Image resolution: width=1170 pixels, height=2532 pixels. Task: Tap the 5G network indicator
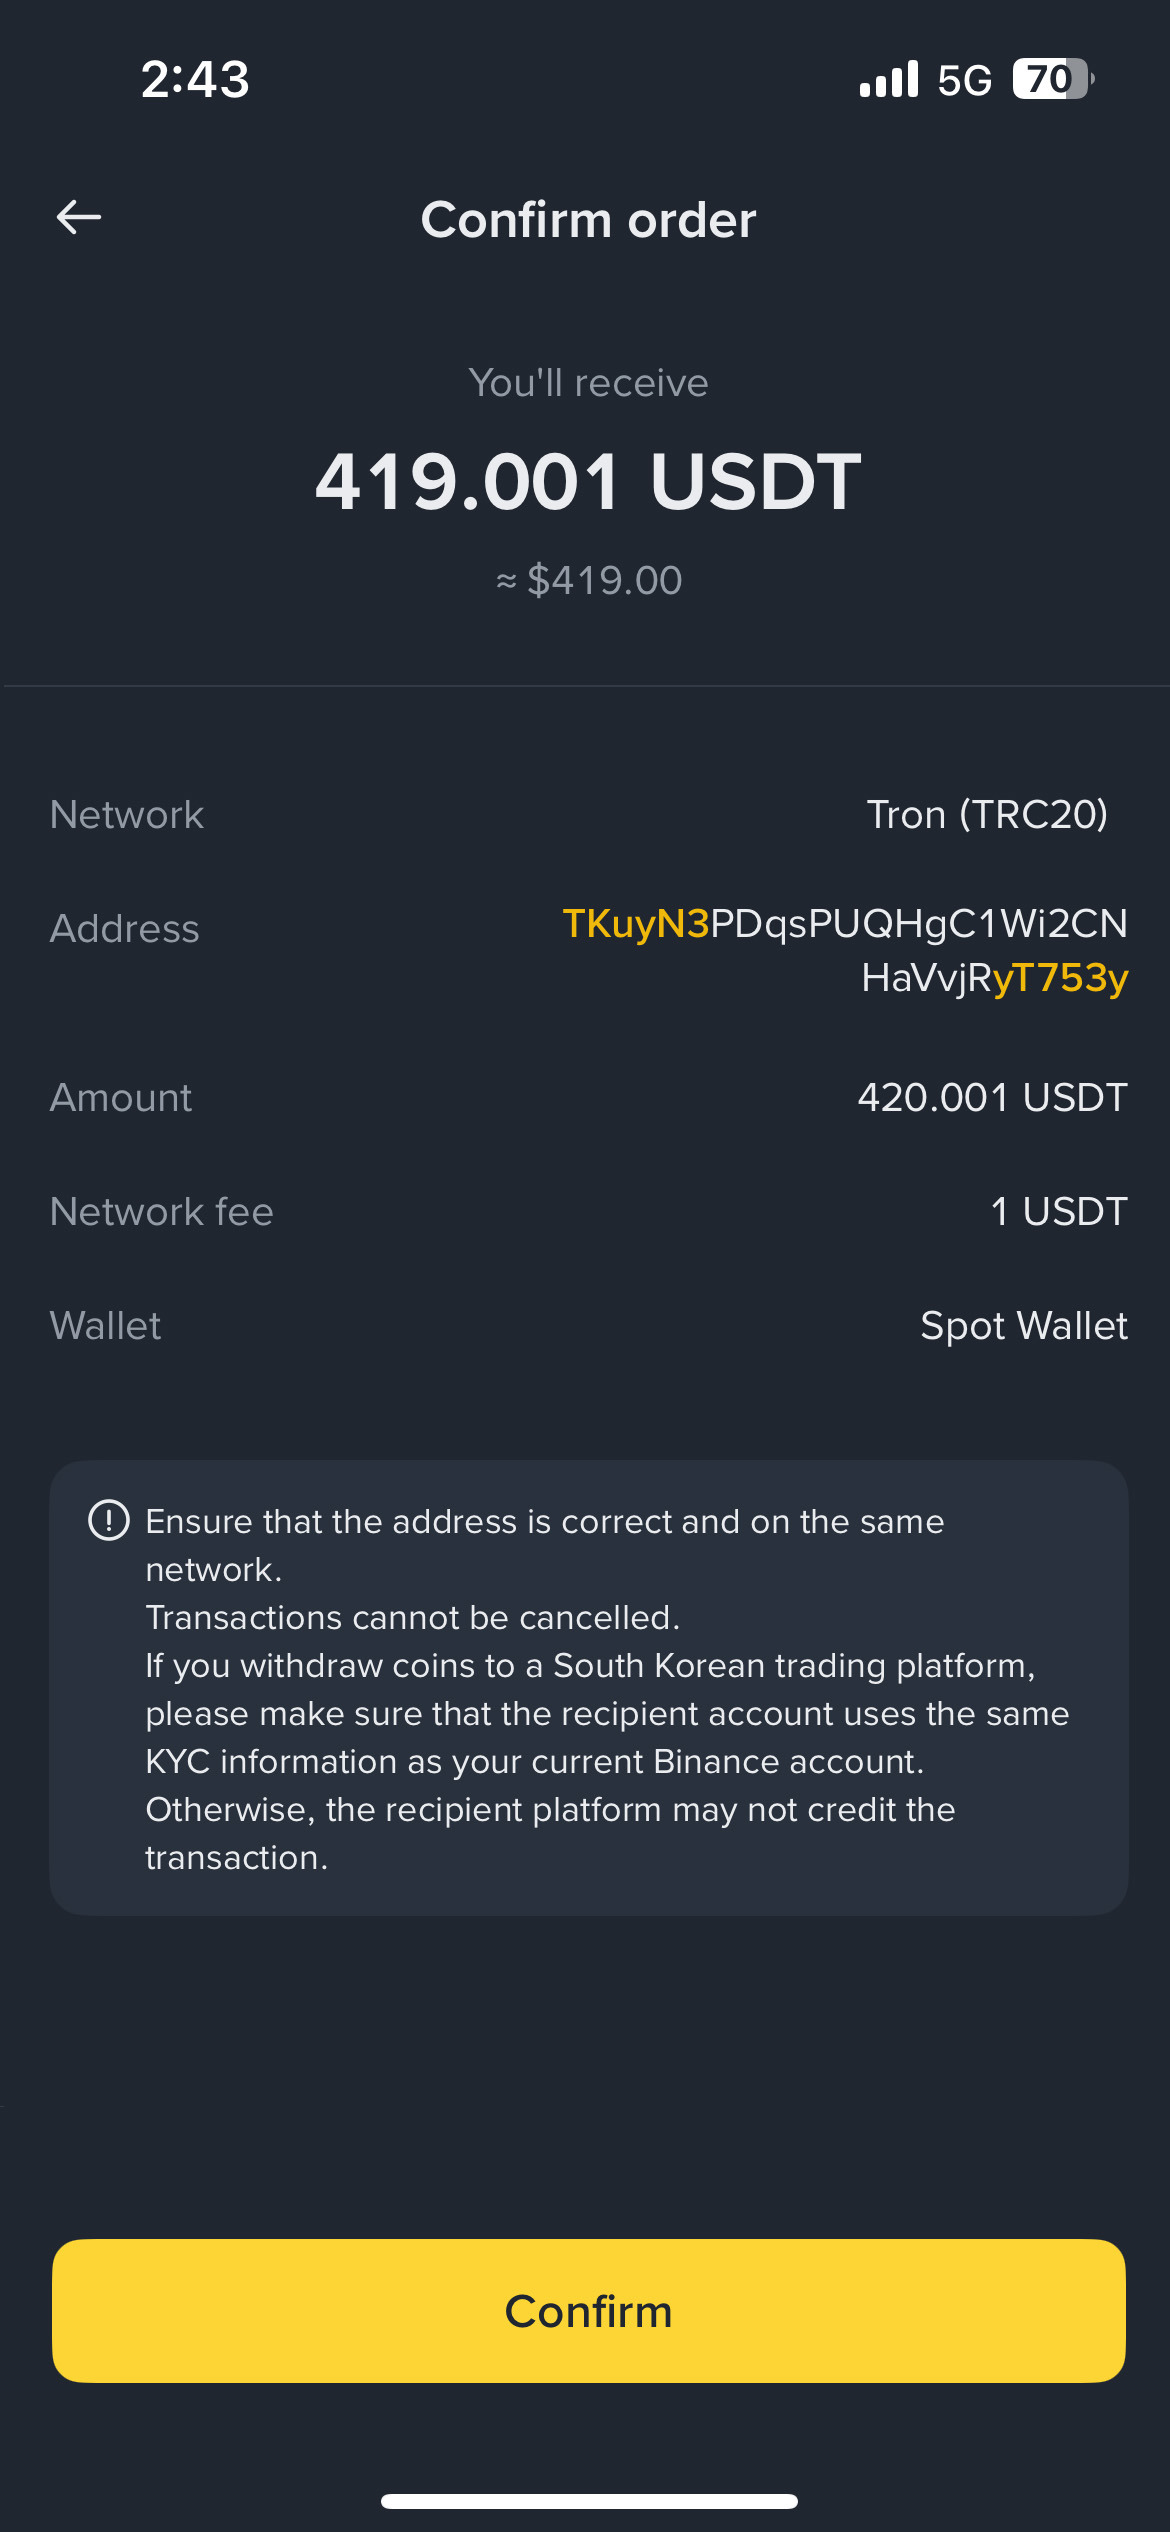coord(964,80)
